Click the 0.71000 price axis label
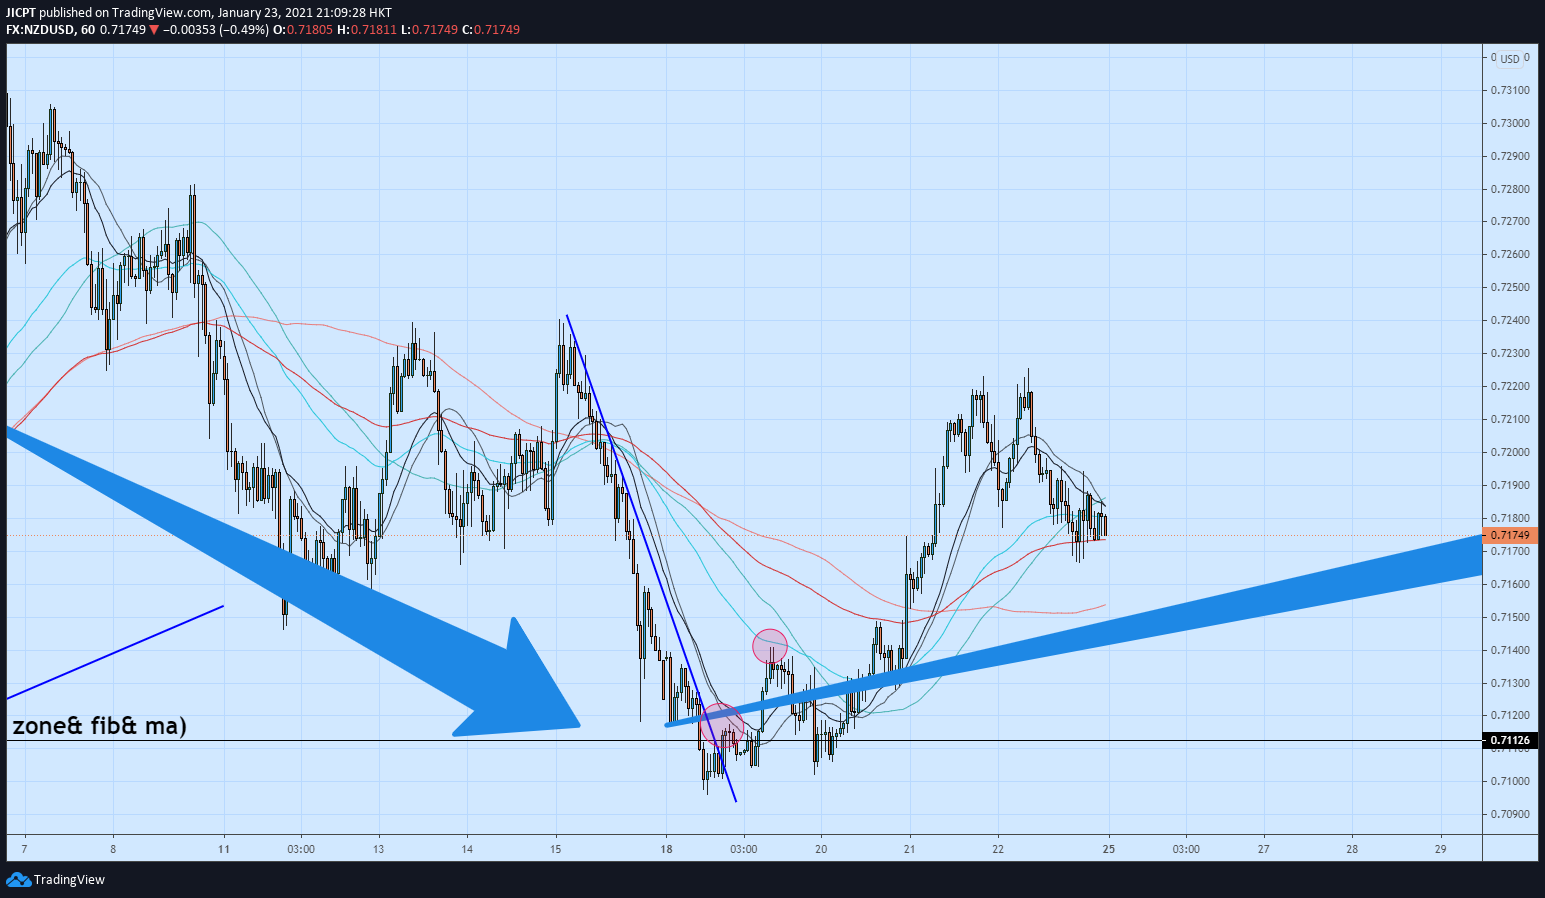The width and height of the screenshot is (1545, 898). pyautogui.click(x=1509, y=781)
